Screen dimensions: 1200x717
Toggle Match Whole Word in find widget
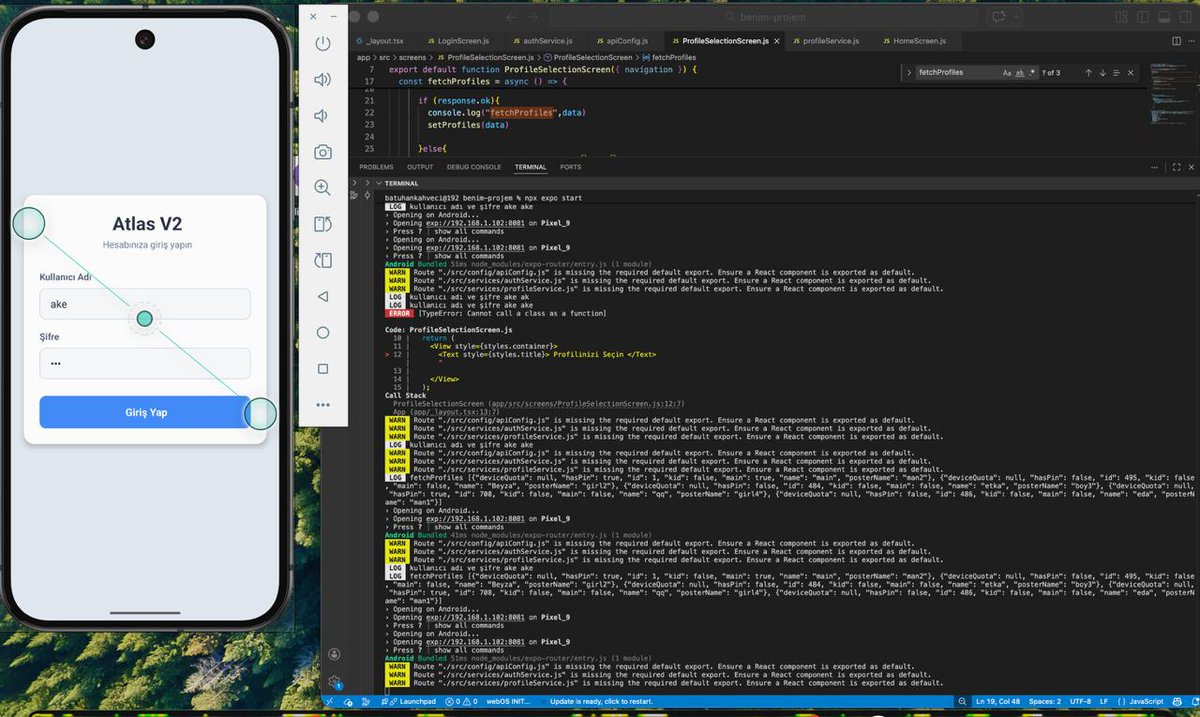1019,73
